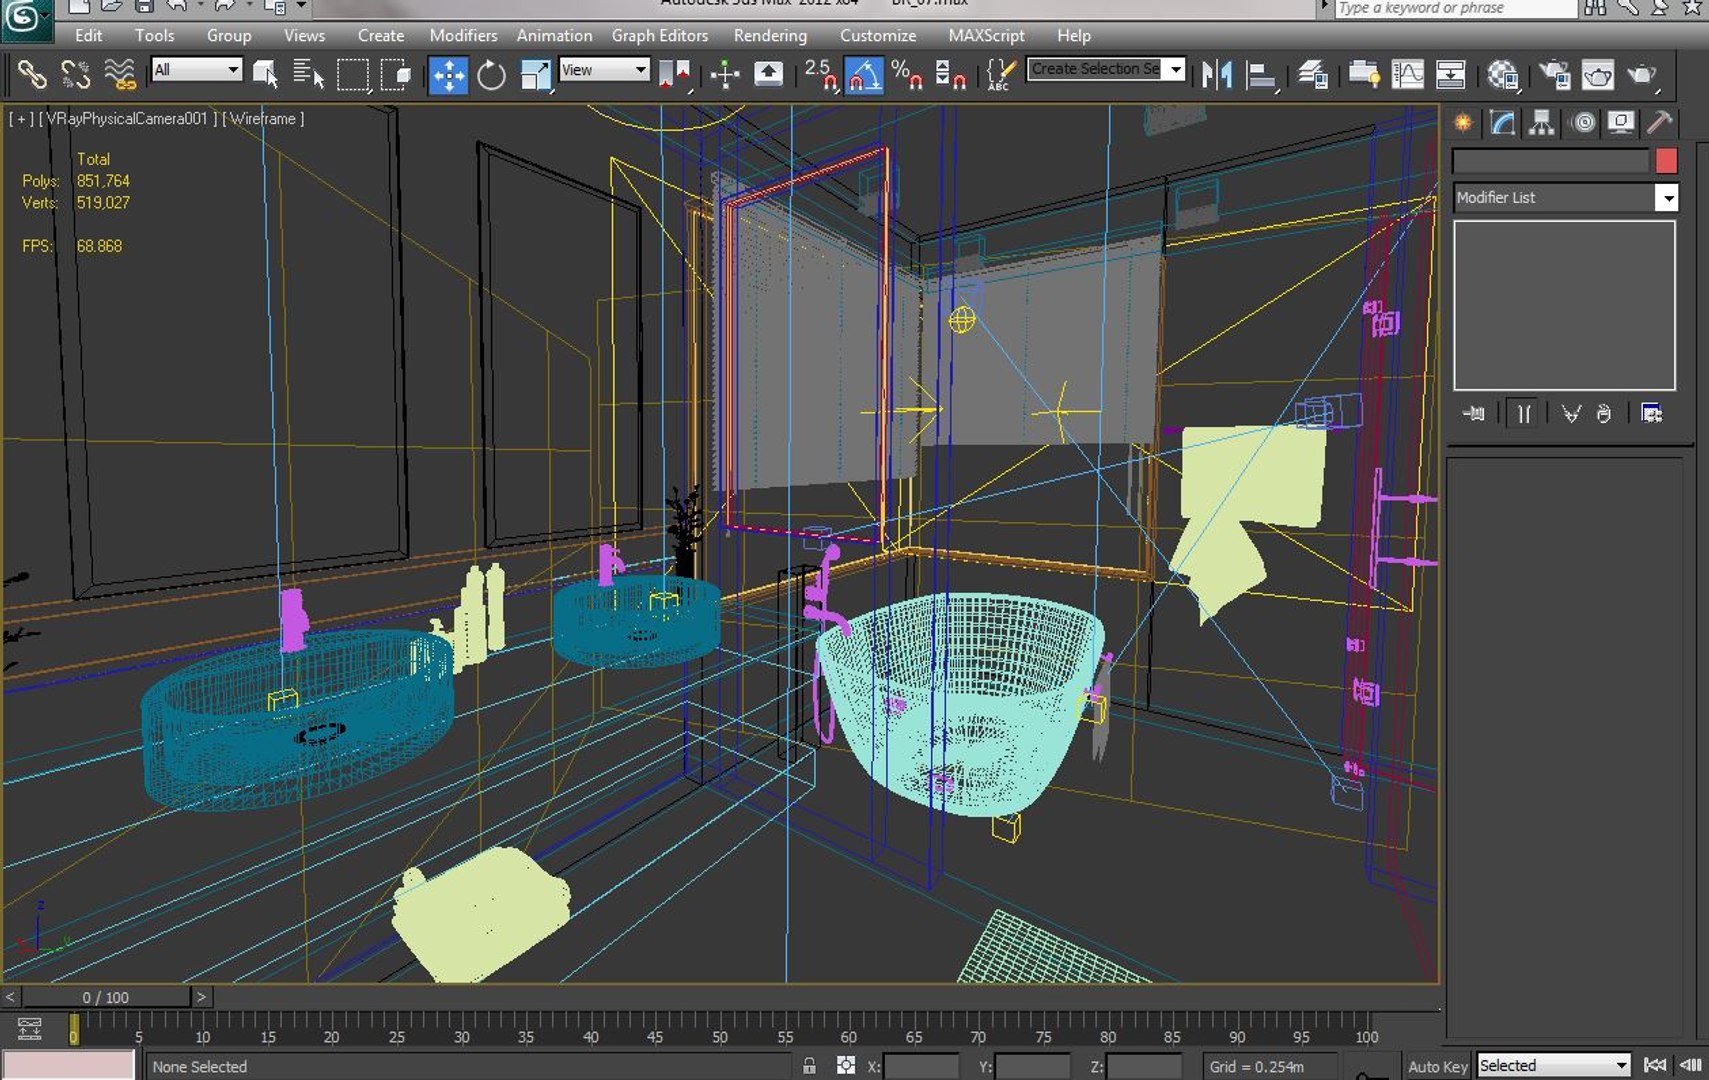Toggle the Angle Snap button

(864, 74)
